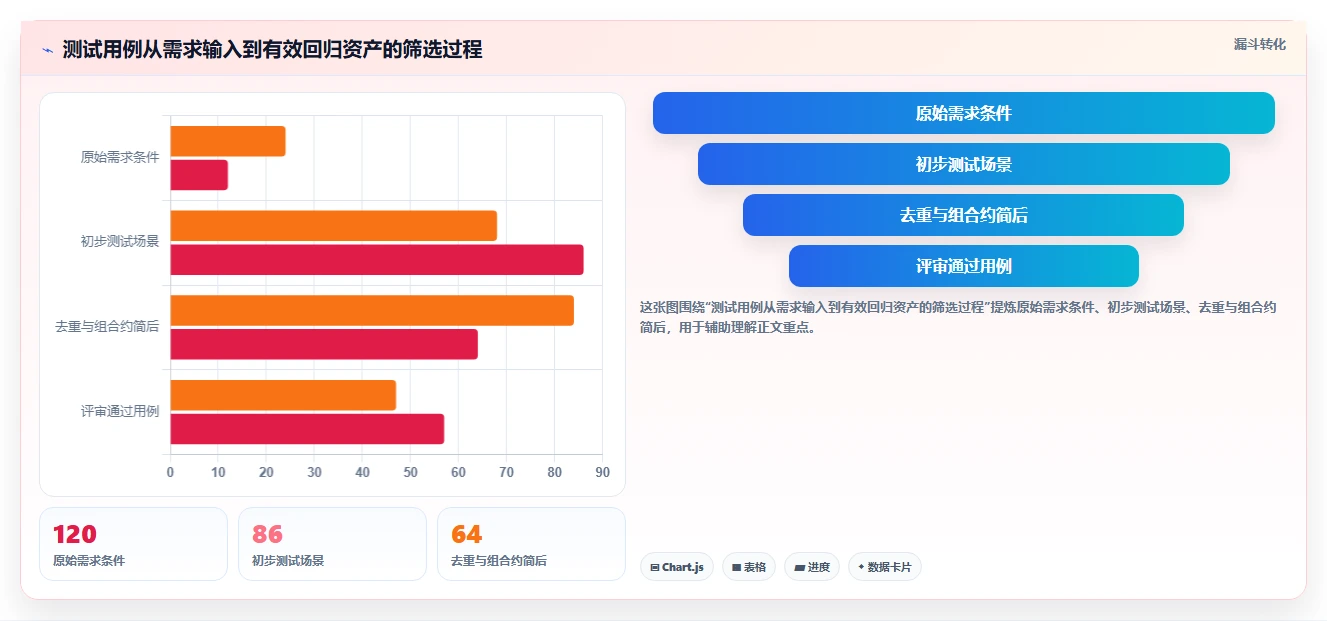Click the chart's y-axis label 去重与组合约简后

[x=107, y=327]
